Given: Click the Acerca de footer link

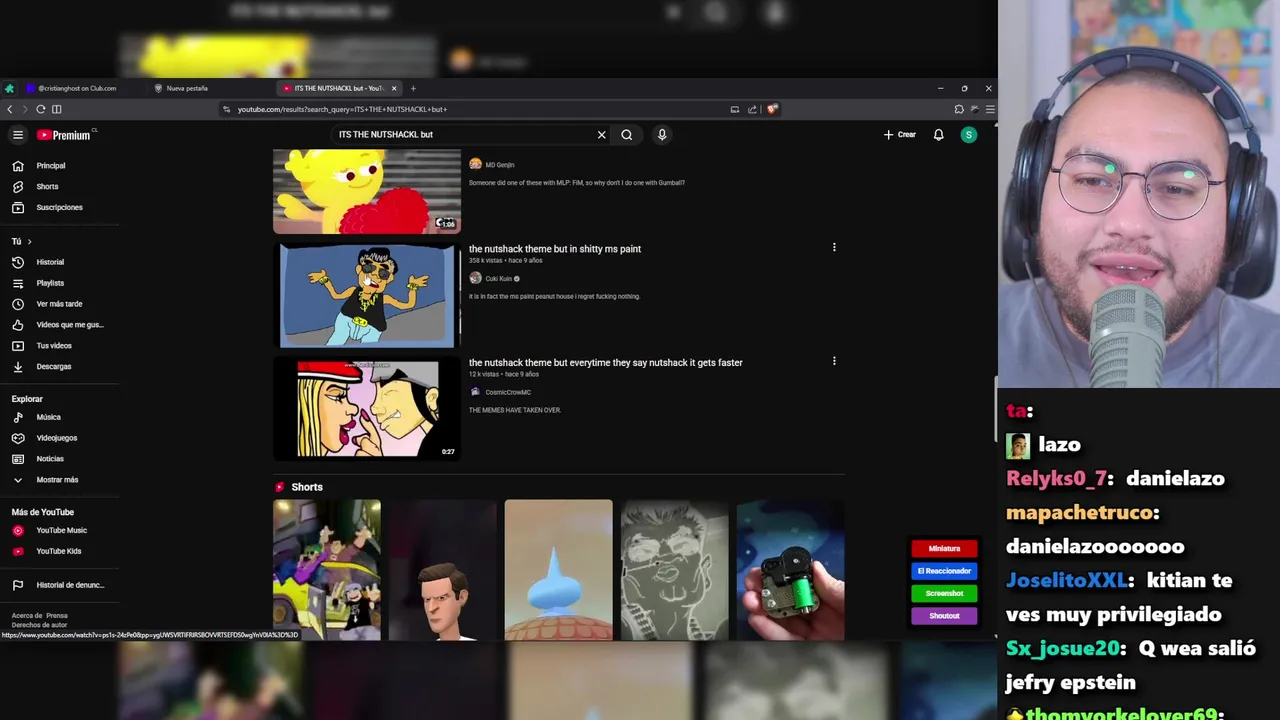Looking at the screenshot, I should pos(26,616).
